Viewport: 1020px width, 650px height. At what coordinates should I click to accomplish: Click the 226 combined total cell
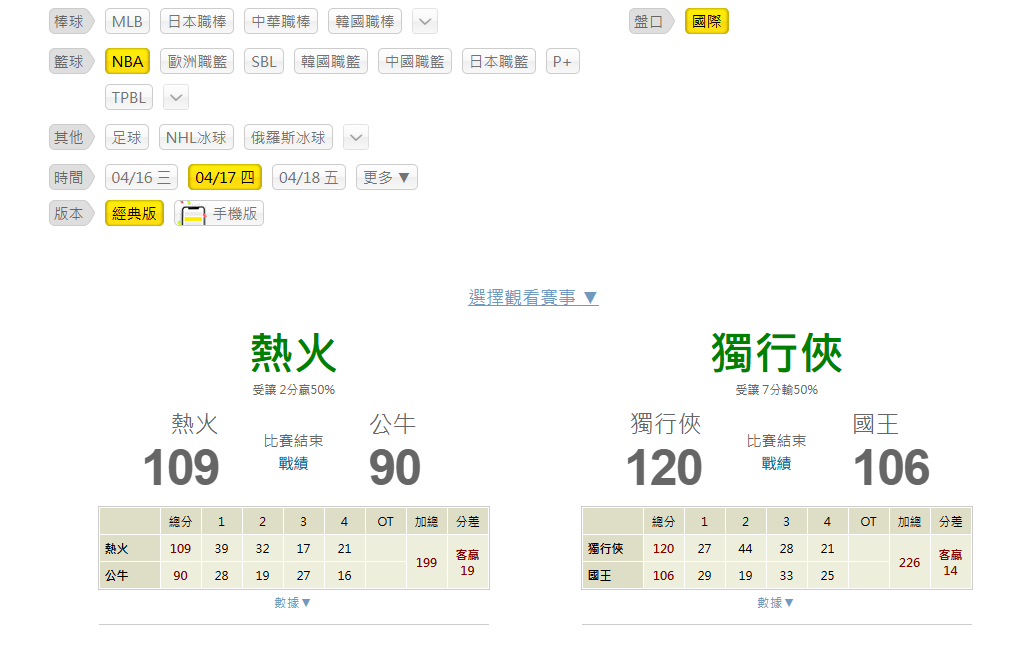tap(909, 562)
